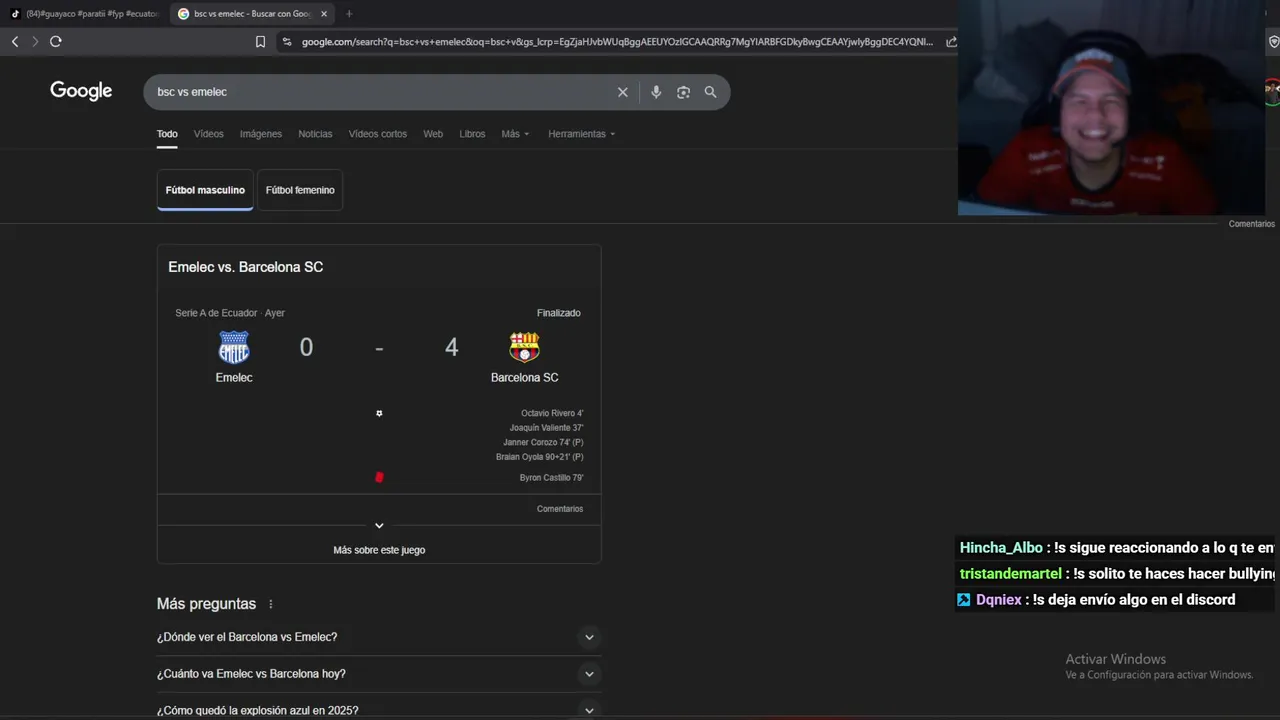Viewport: 1280px width, 720px height.
Task: Click the streamer webcam overlay
Action: coord(1111,108)
